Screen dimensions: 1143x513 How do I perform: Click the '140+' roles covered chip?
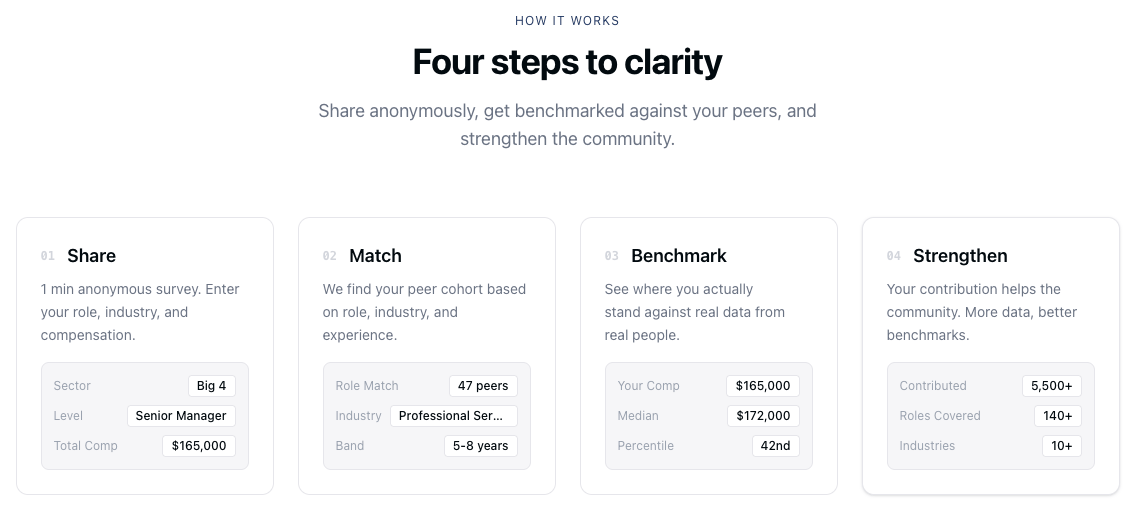click(x=1057, y=416)
